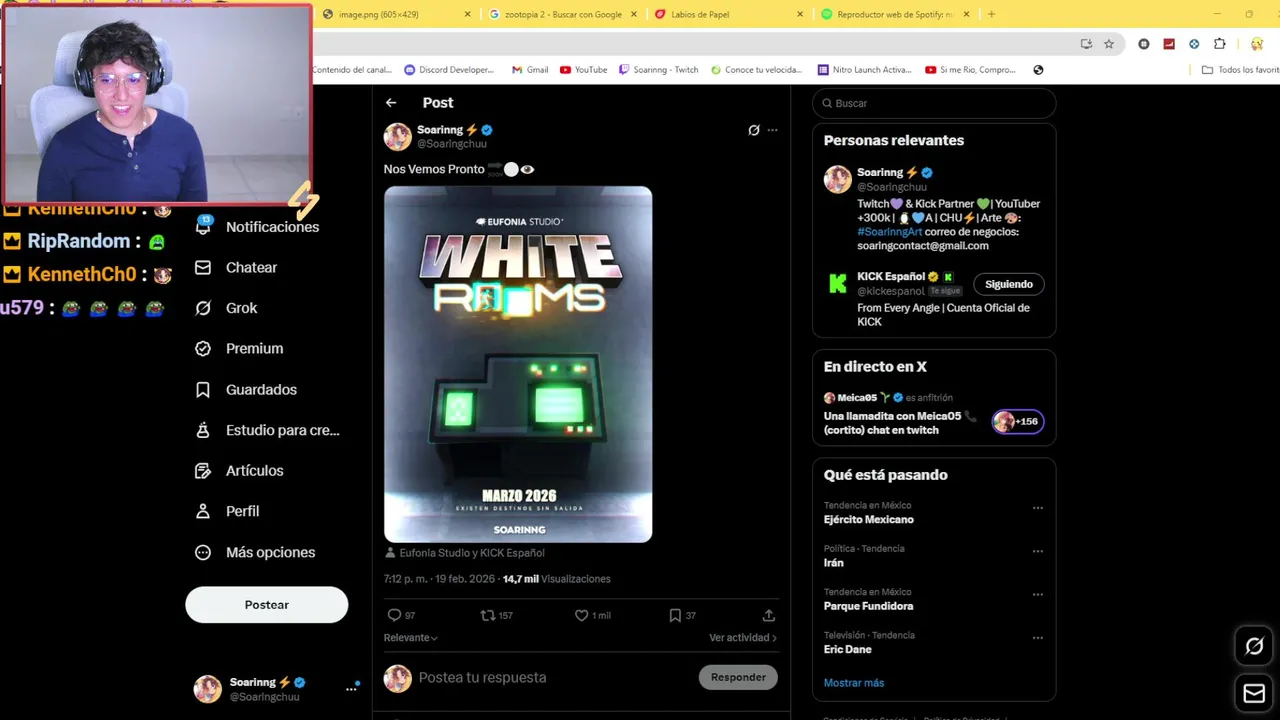
Task: Expand Más opciones in the sidebar
Action: pyautogui.click(x=255, y=552)
